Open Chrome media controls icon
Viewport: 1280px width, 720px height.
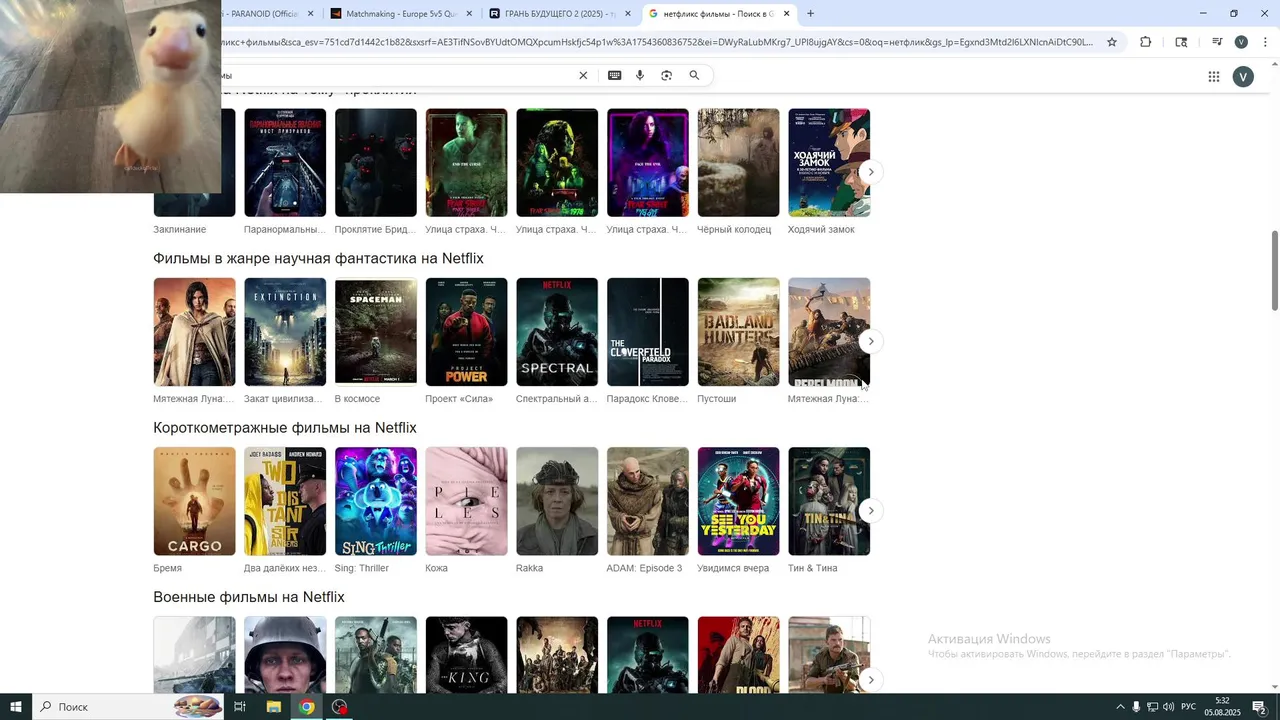1217,42
